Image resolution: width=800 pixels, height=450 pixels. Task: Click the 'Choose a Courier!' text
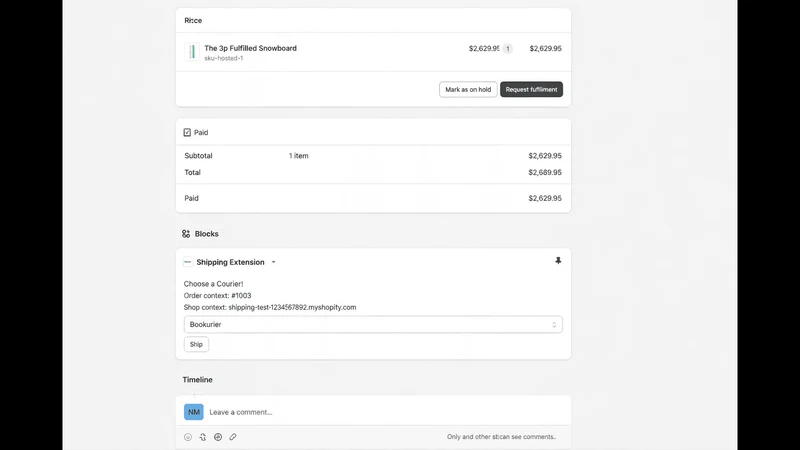[x=213, y=284]
